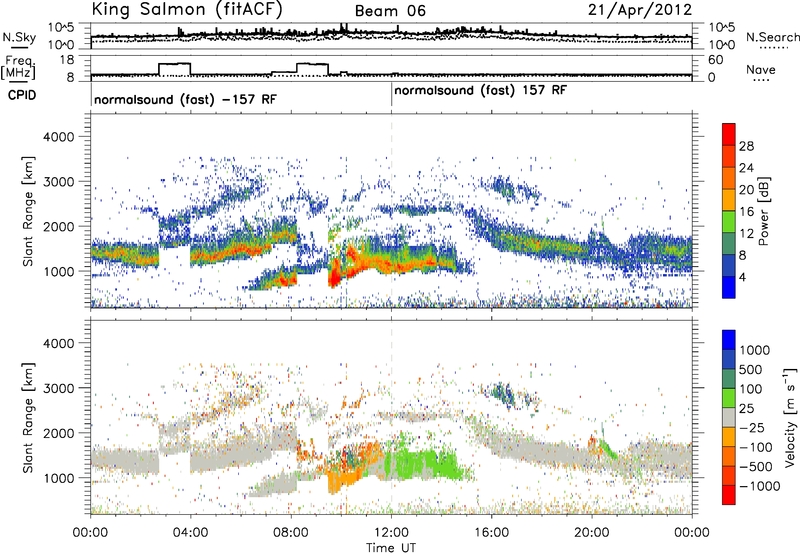
Task: Click 'Slant Range [km]' label of velocity panel
Action: (29, 418)
